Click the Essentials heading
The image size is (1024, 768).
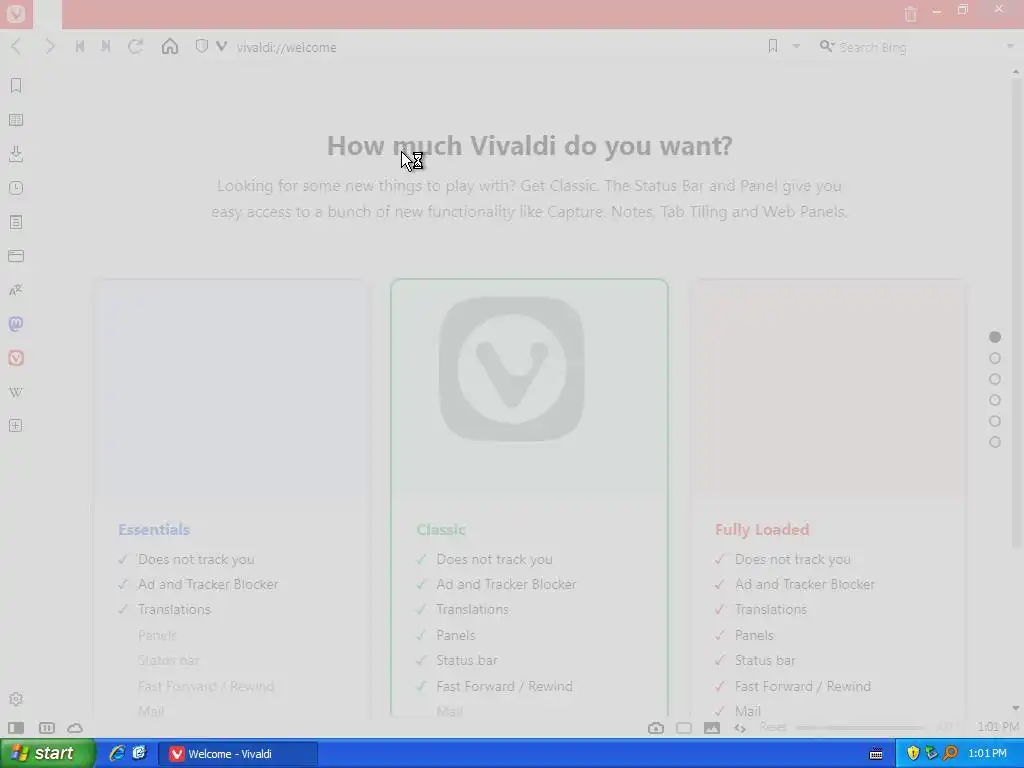(154, 530)
